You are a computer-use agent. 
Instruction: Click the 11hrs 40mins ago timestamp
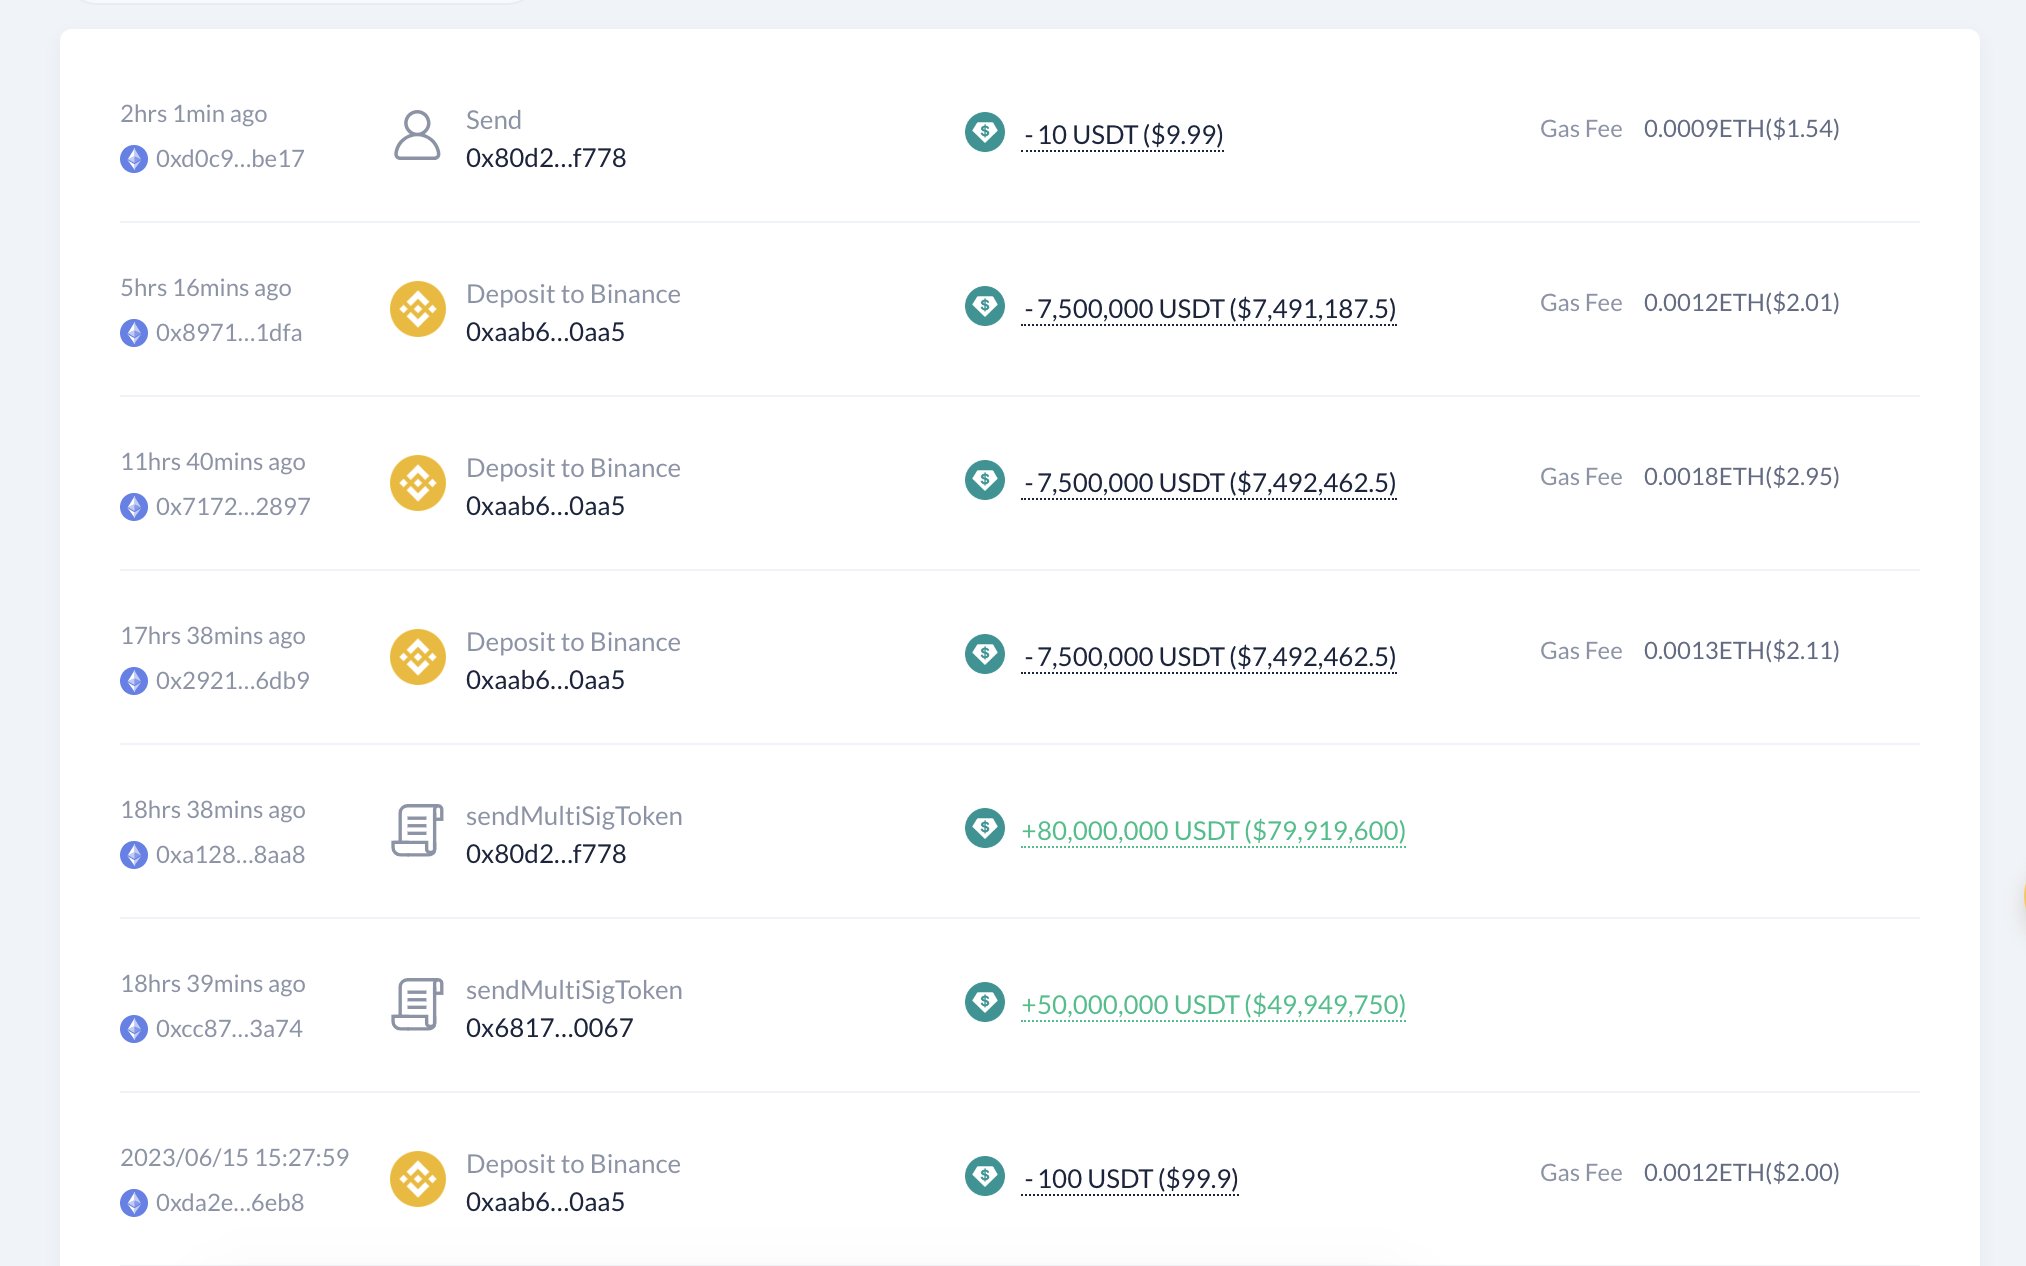coord(213,462)
